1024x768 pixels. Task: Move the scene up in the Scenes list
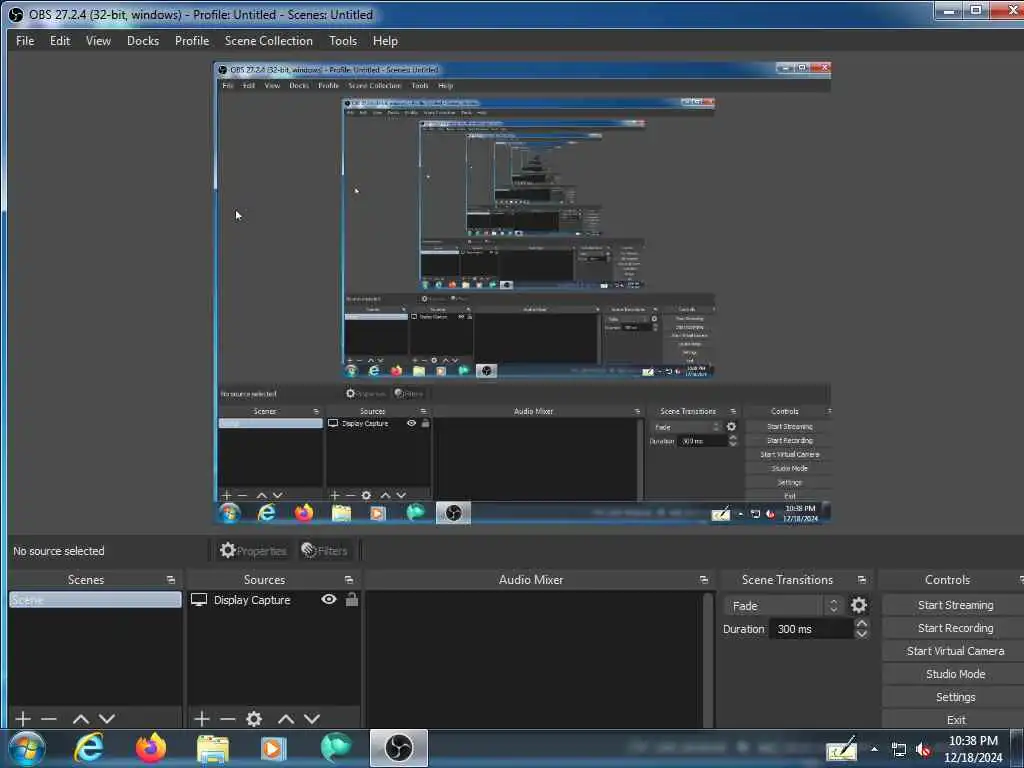click(x=81, y=719)
